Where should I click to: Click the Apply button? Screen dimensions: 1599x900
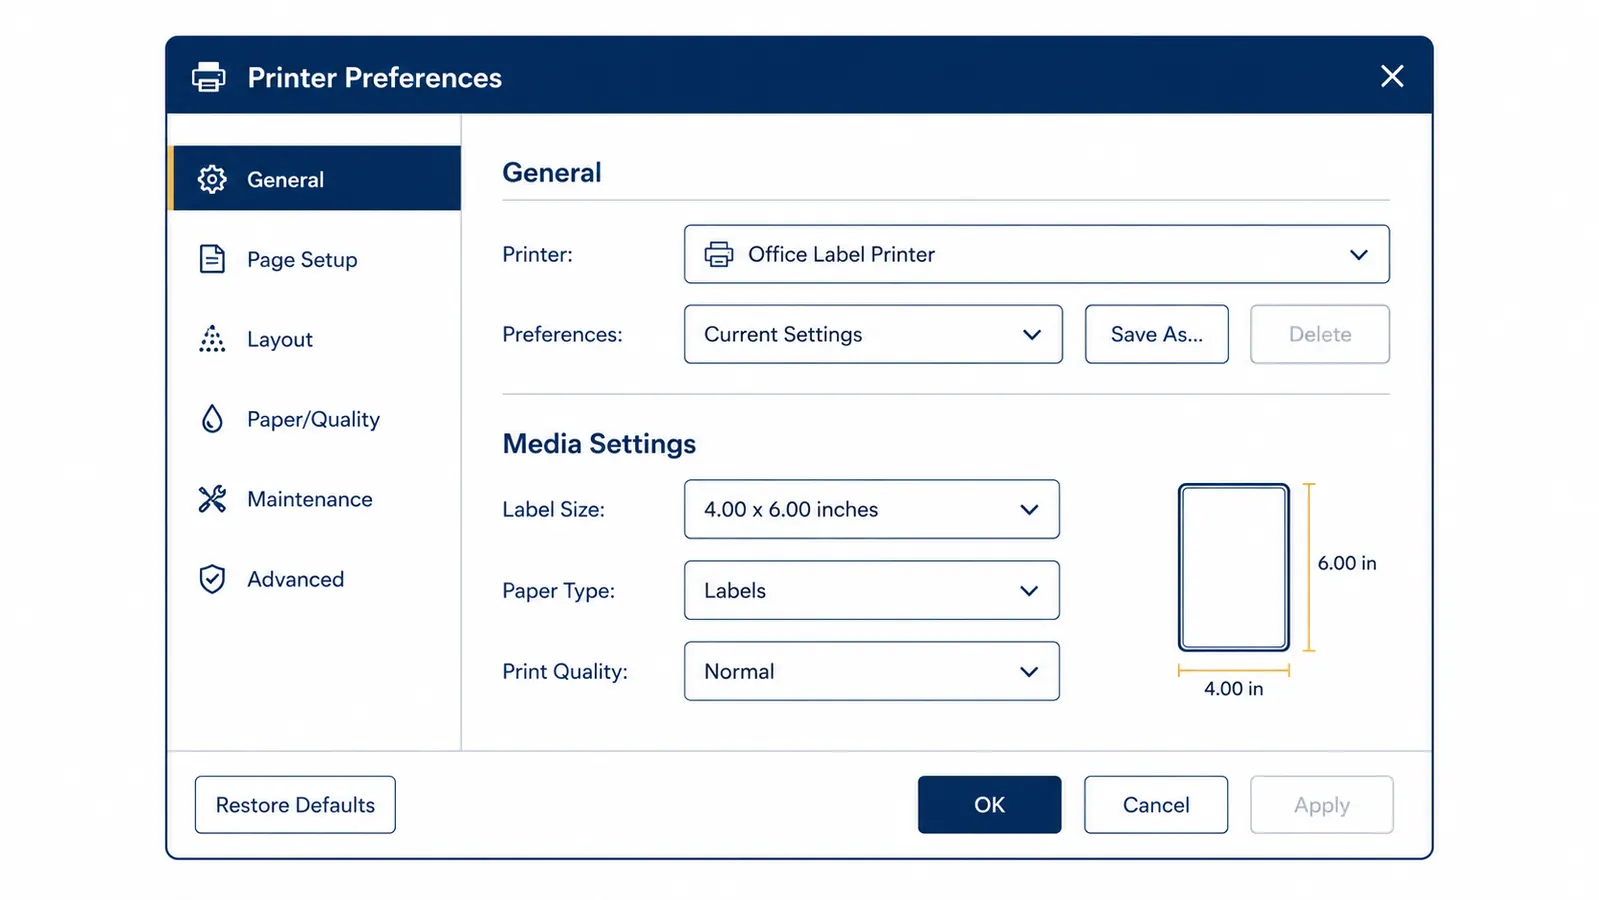point(1322,805)
